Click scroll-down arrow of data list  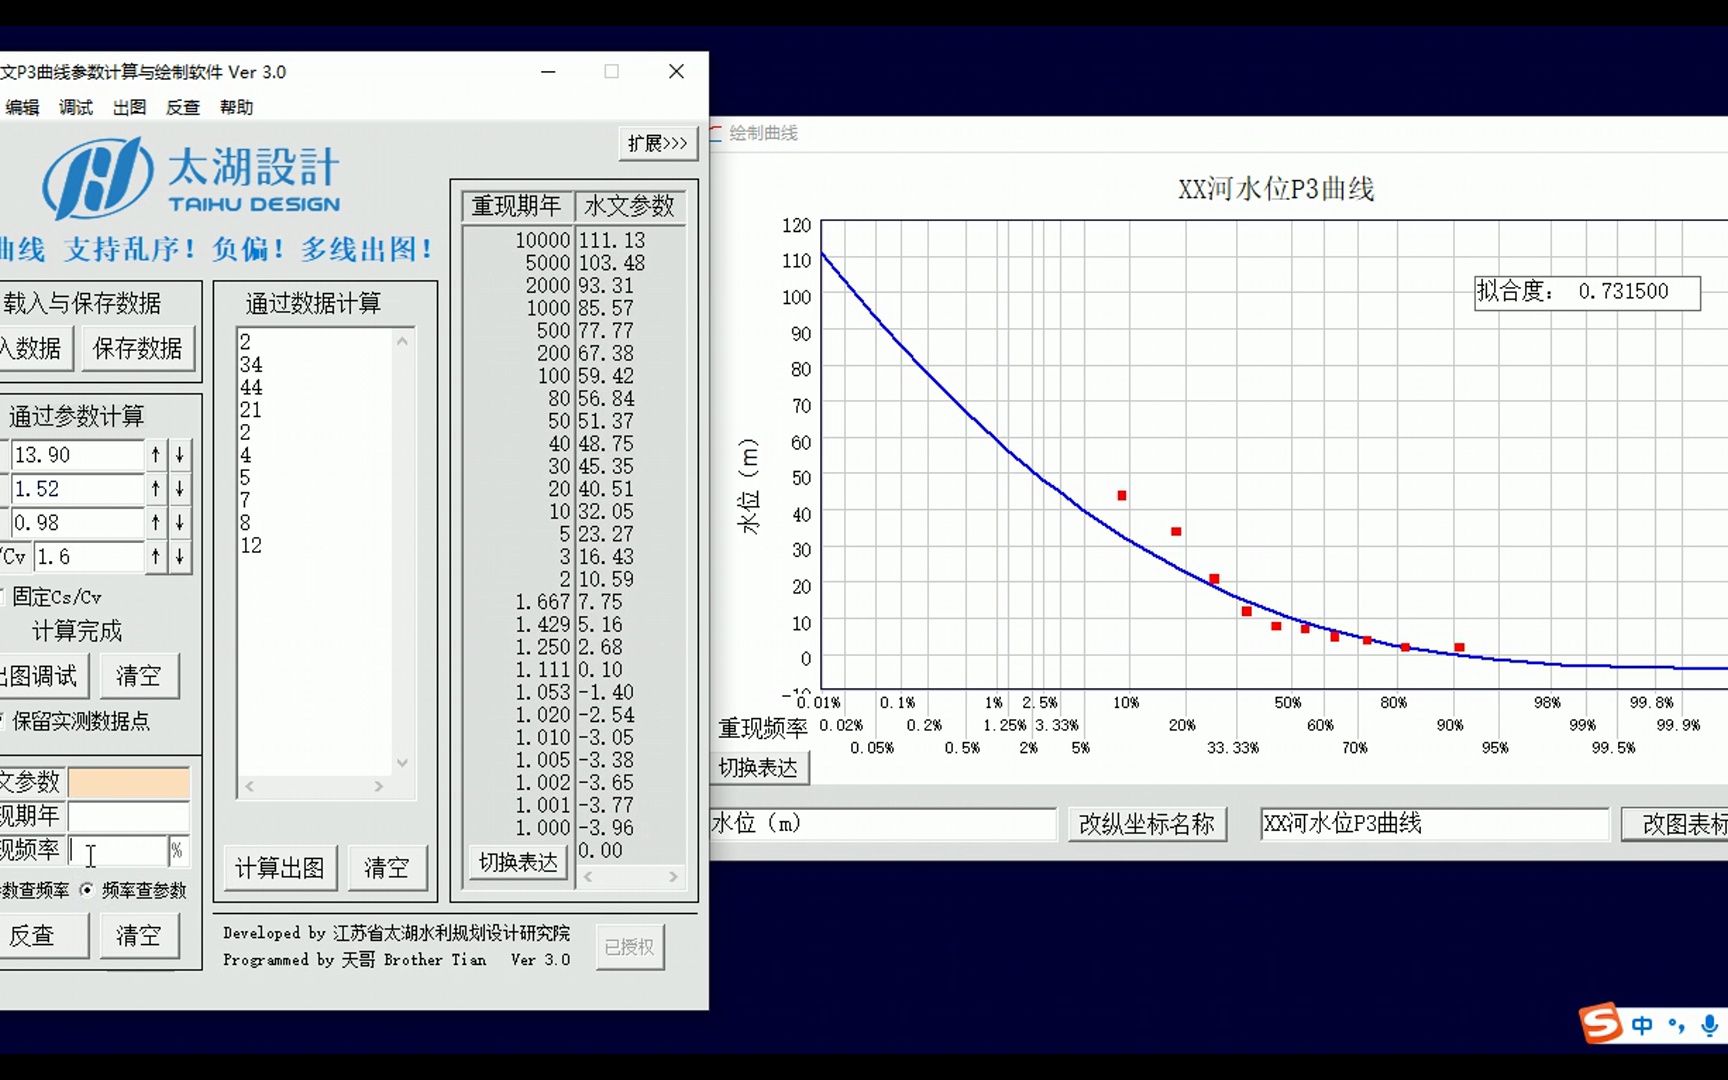pyautogui.click(x=402, y=763)
